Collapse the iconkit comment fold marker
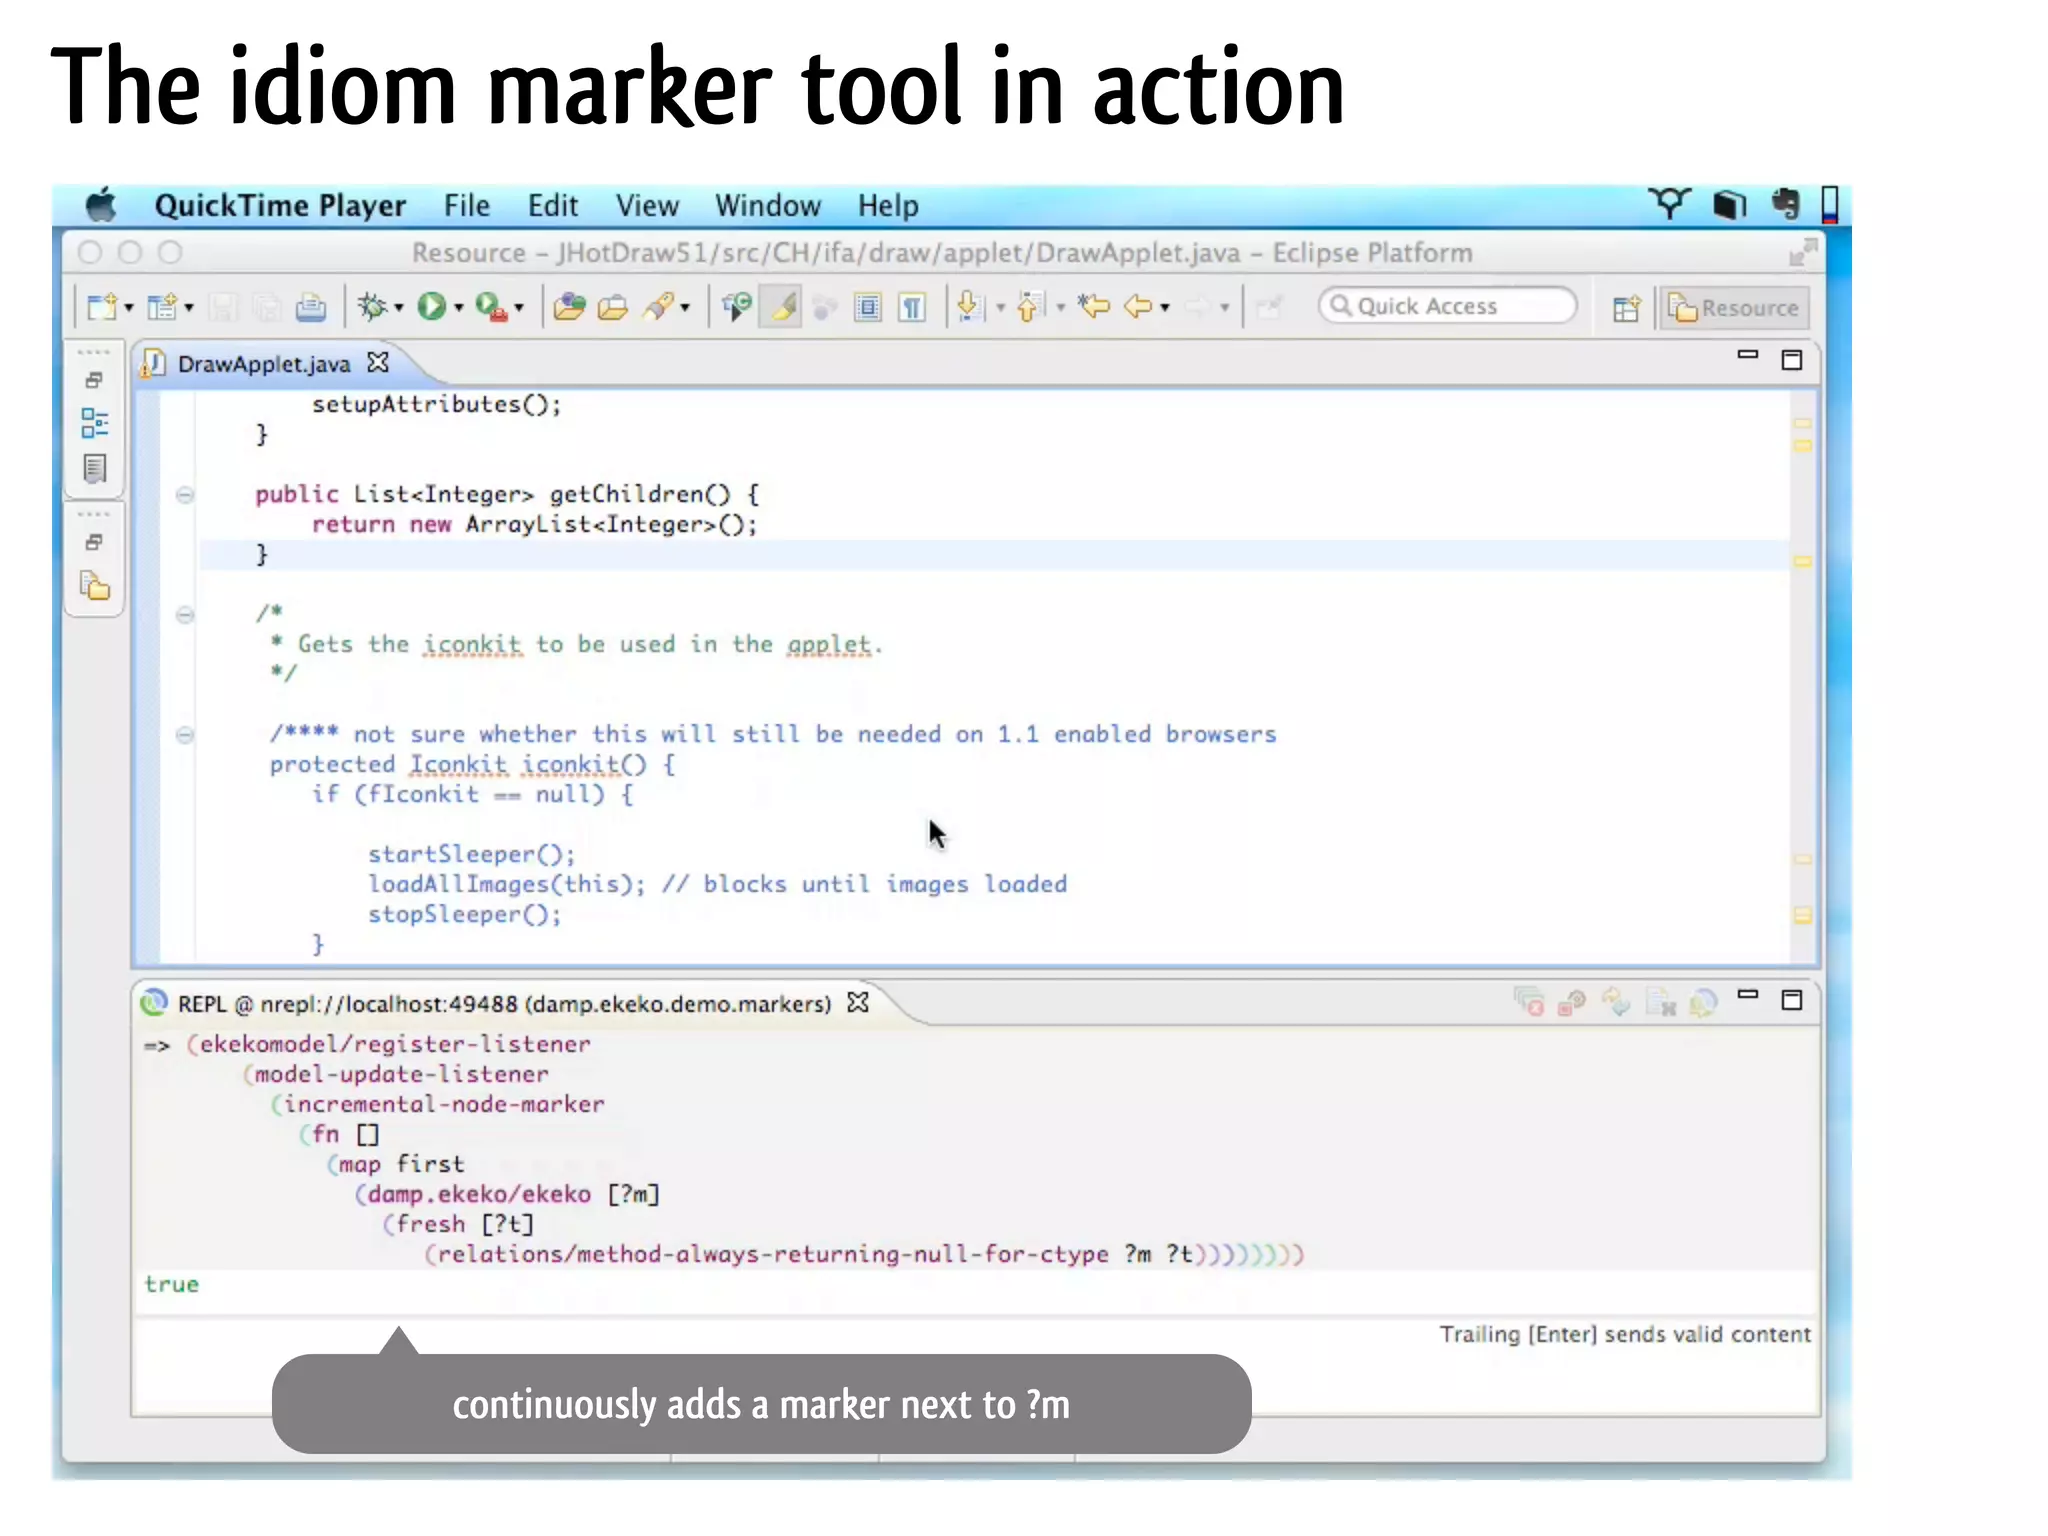2048x1536 pixels. 185,615
